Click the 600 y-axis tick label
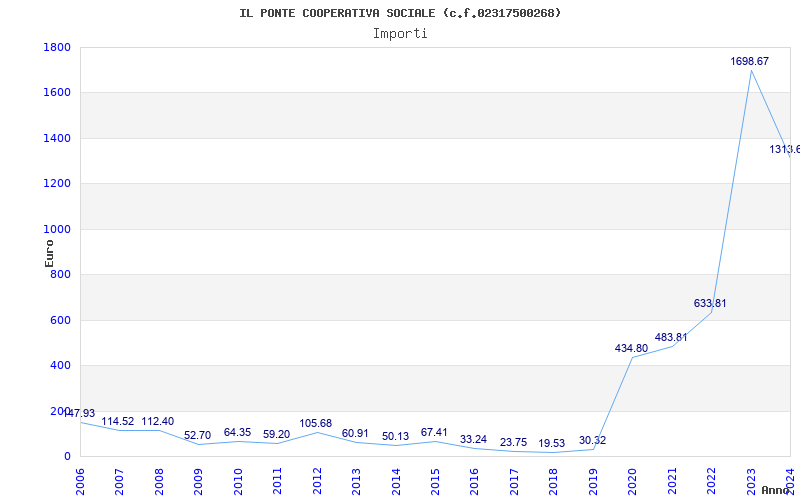 click(x=61, y=320)
